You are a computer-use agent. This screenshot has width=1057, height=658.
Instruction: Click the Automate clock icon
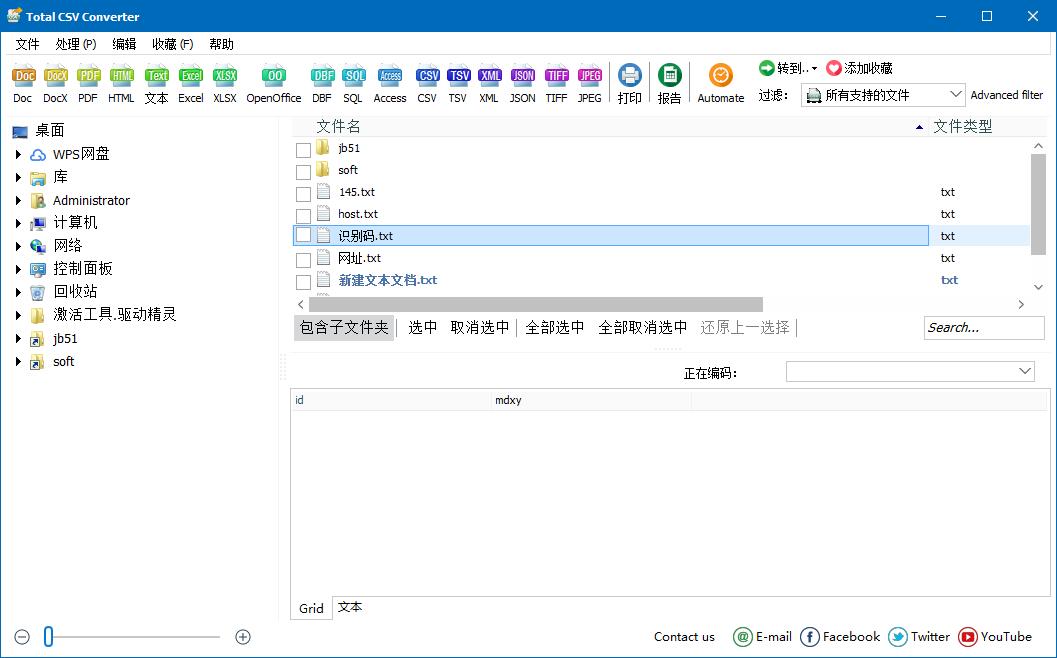720,76
